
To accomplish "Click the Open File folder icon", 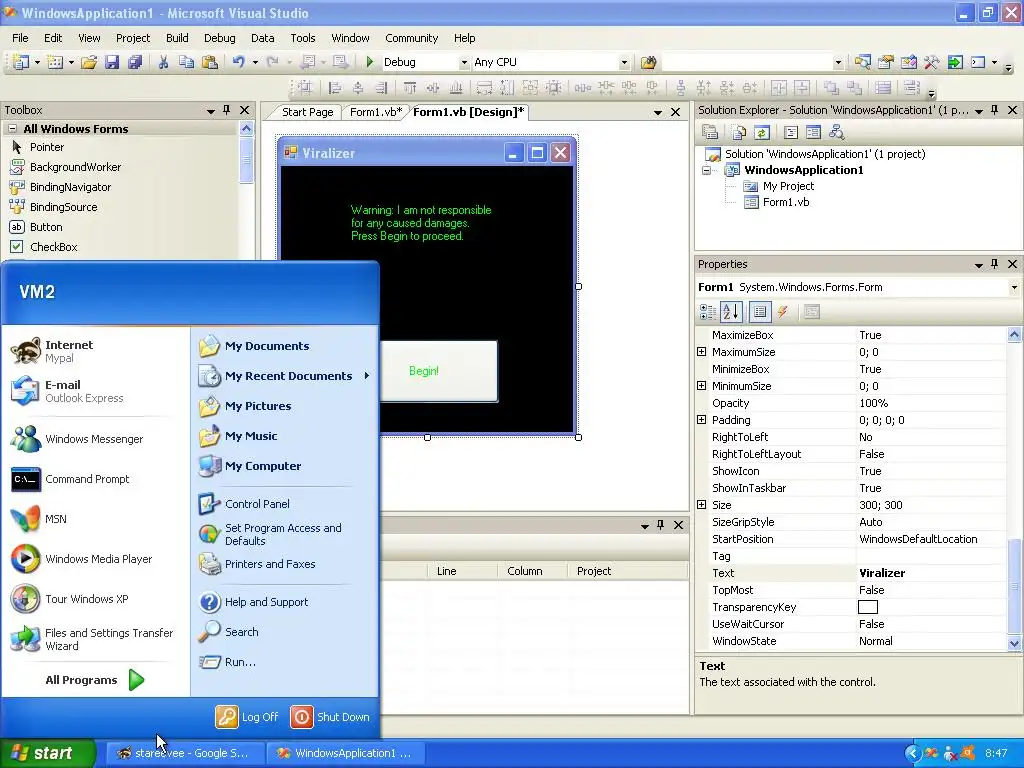I will tap(89, 62).
